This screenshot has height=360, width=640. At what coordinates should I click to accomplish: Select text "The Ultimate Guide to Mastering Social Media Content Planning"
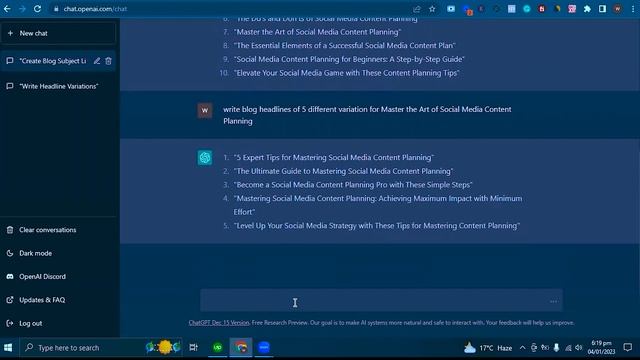[343, 171]
